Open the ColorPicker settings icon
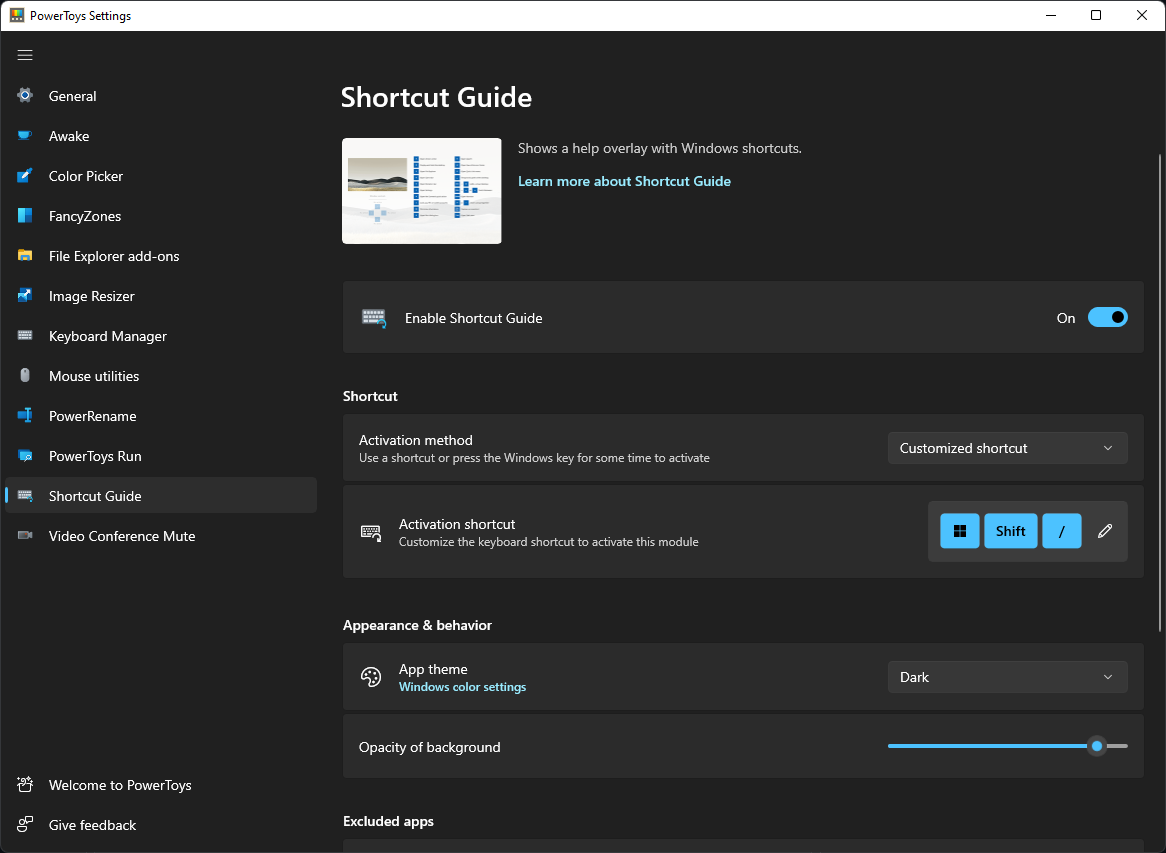The width and height of the screenshot is (1166, 853). pos(24,176)
